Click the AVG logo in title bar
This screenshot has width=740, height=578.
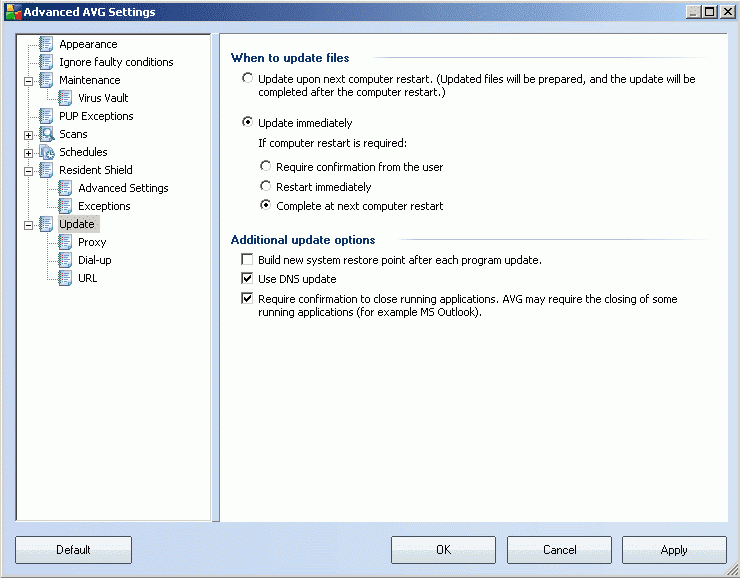pyautogui.click(x=13, y=12)
